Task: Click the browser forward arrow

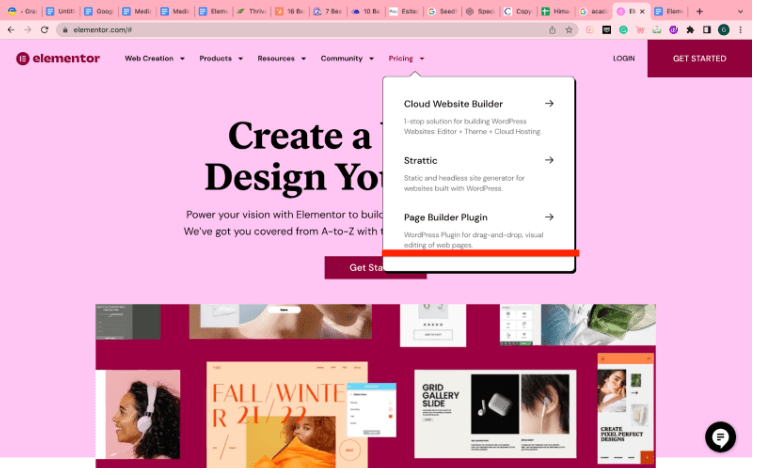Action: [x=28, y=30]
